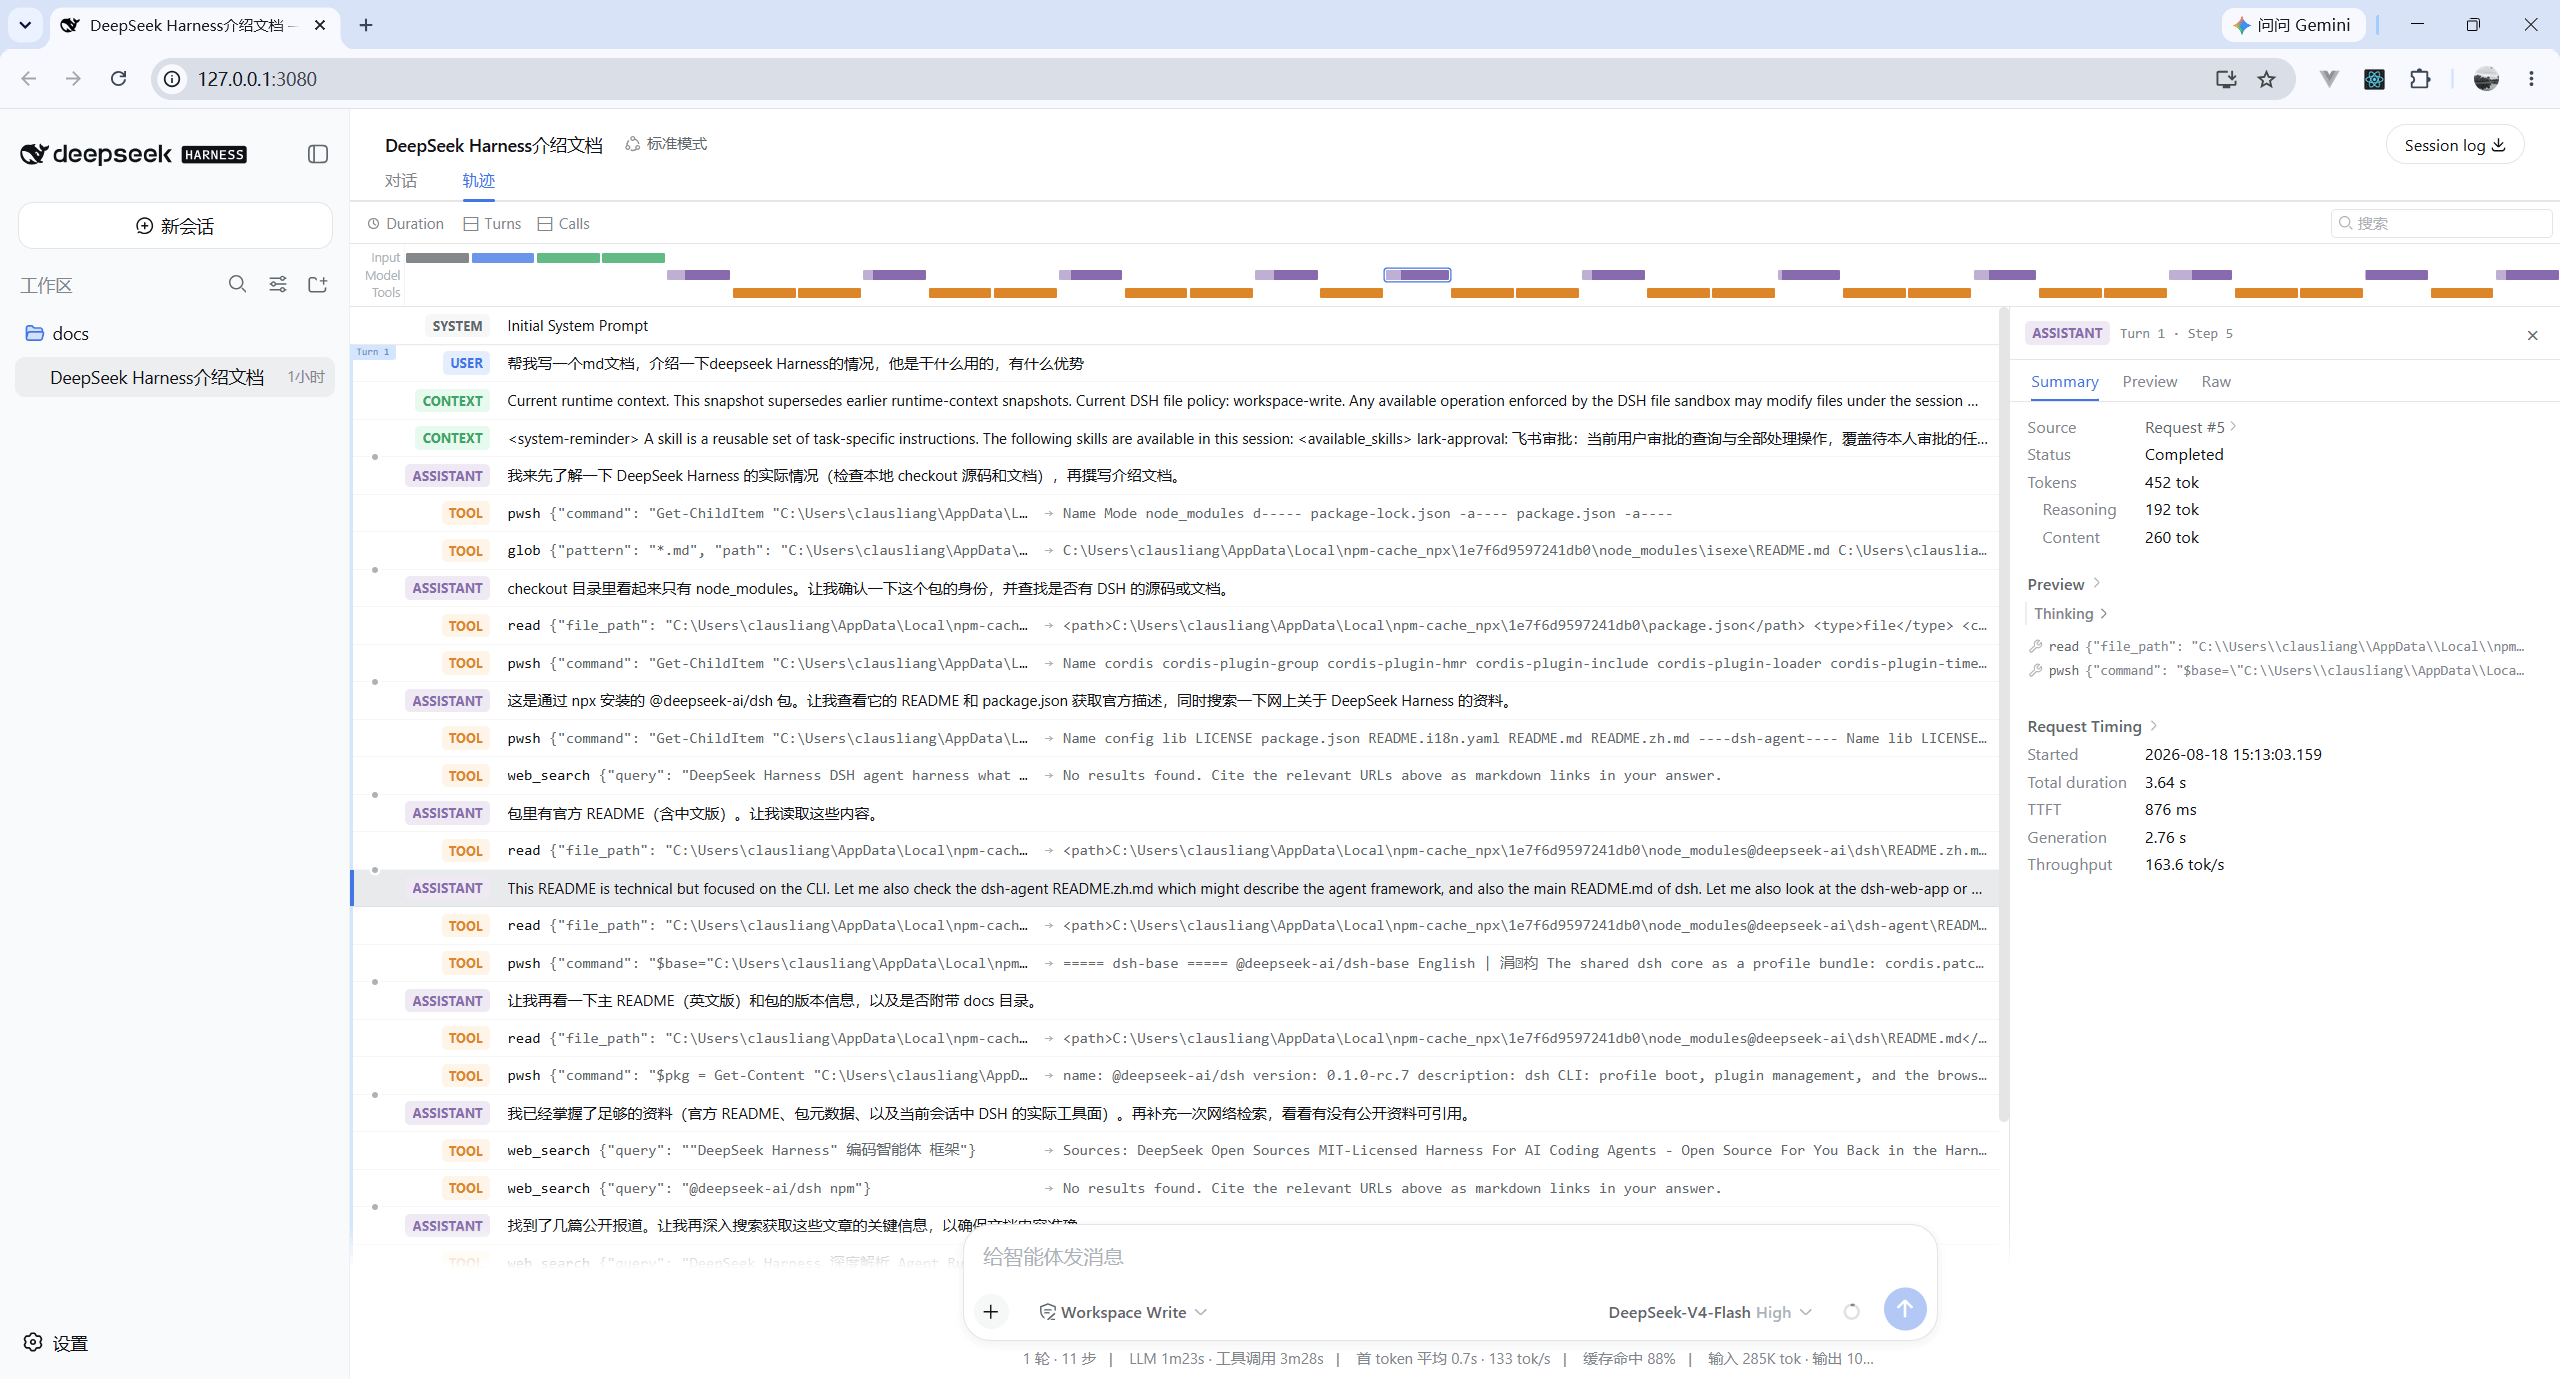Open a new browser tab
The height and width of the screenshot is (1379, 2560).
[x=366, y=25]
